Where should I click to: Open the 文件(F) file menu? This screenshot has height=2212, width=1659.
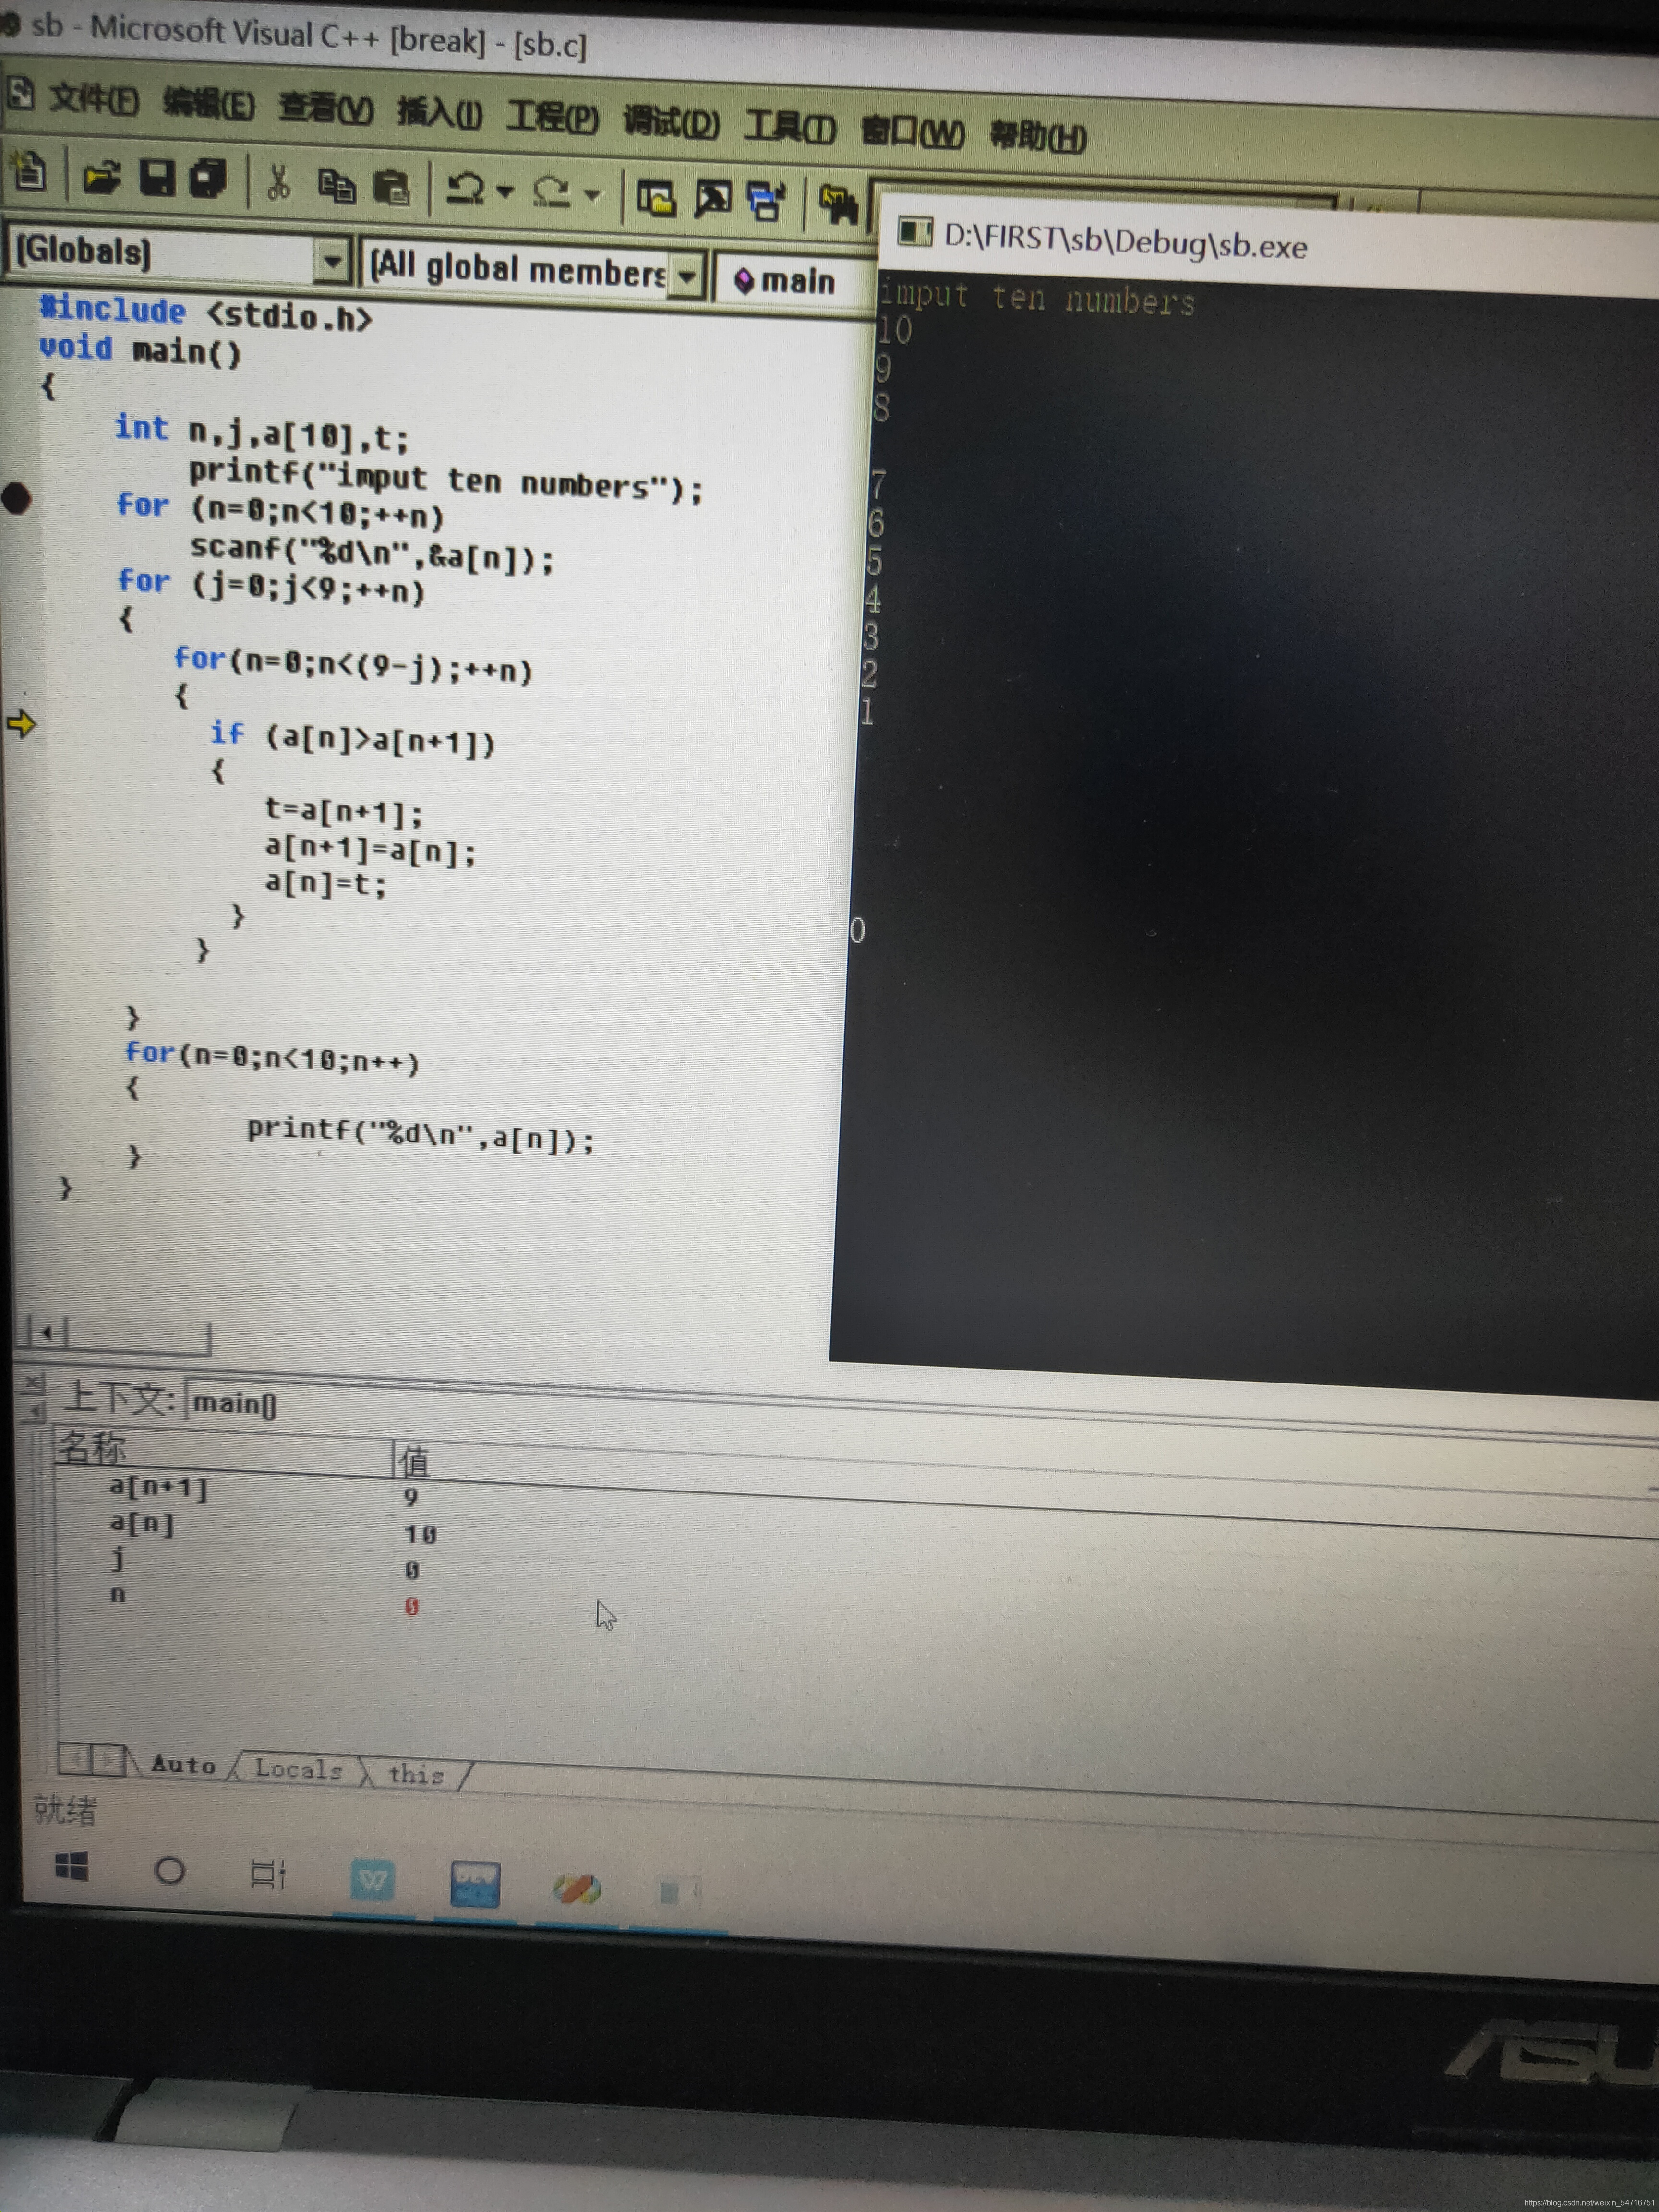click(93, 99)
